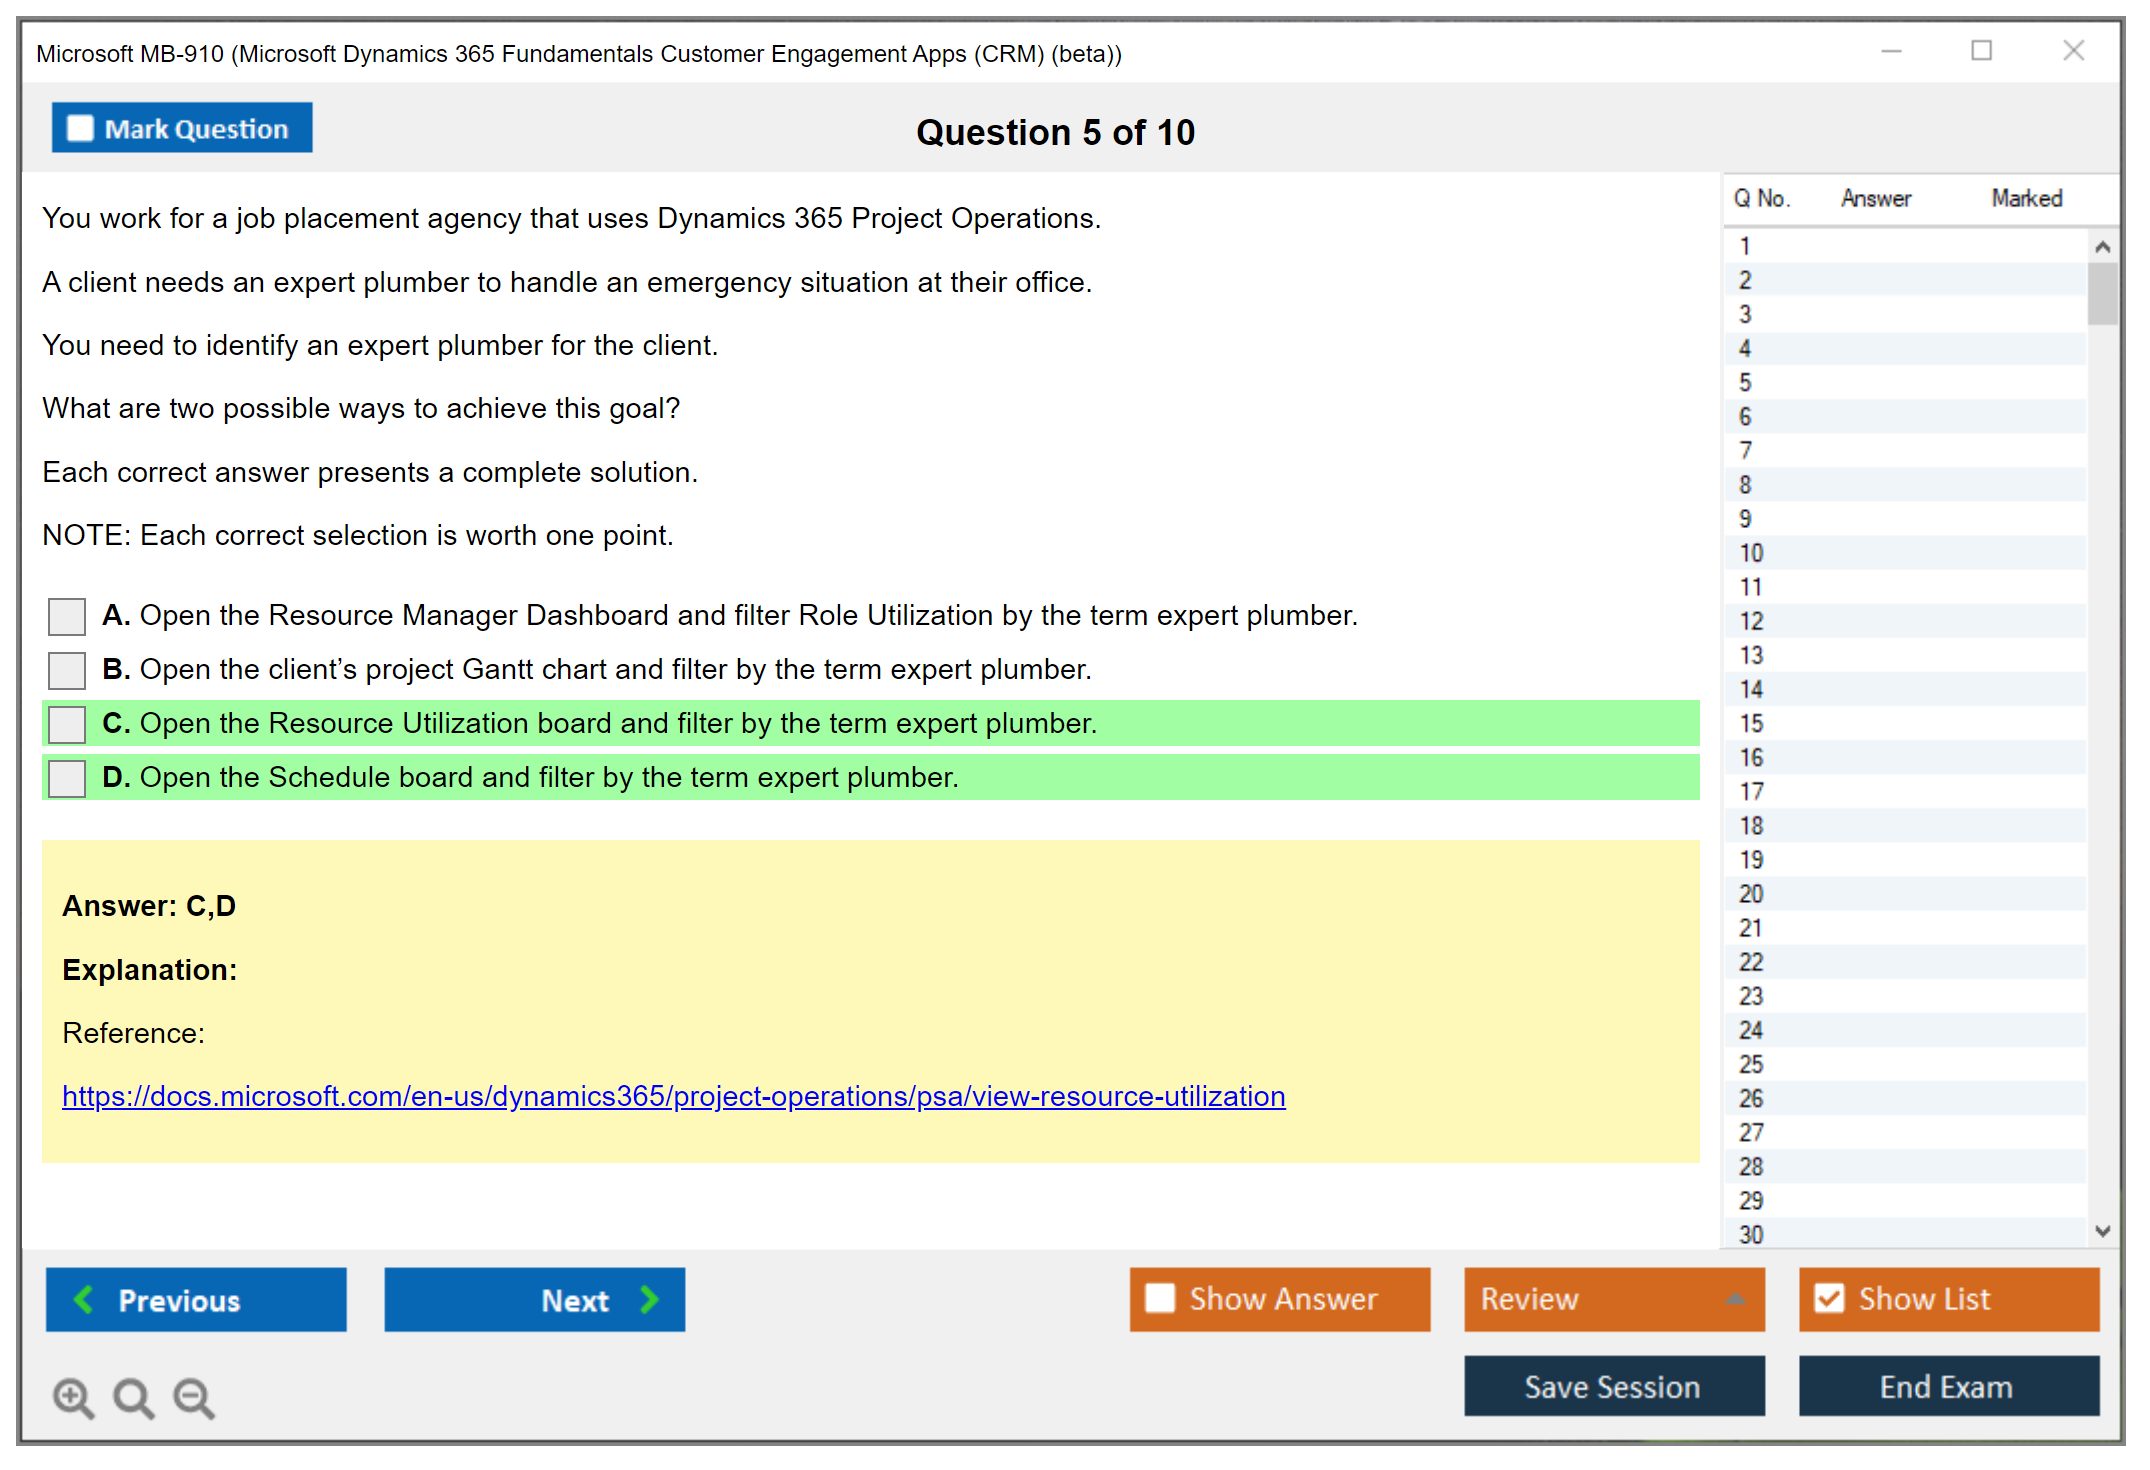Go to the Next question
Image resolution: width=2150 pixels, height=1470 pixels.
coord(534,1299)
